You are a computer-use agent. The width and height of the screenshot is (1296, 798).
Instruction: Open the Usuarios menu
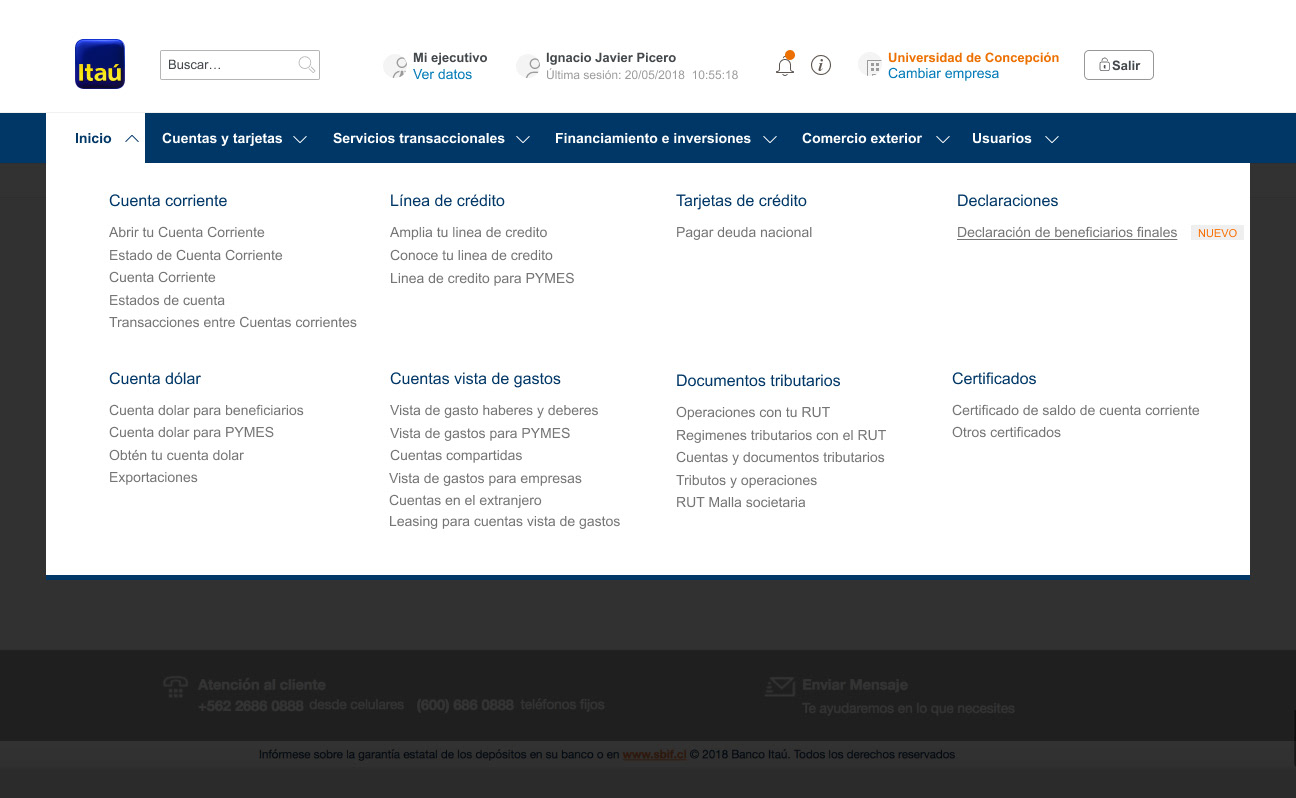pos(1002,138)
